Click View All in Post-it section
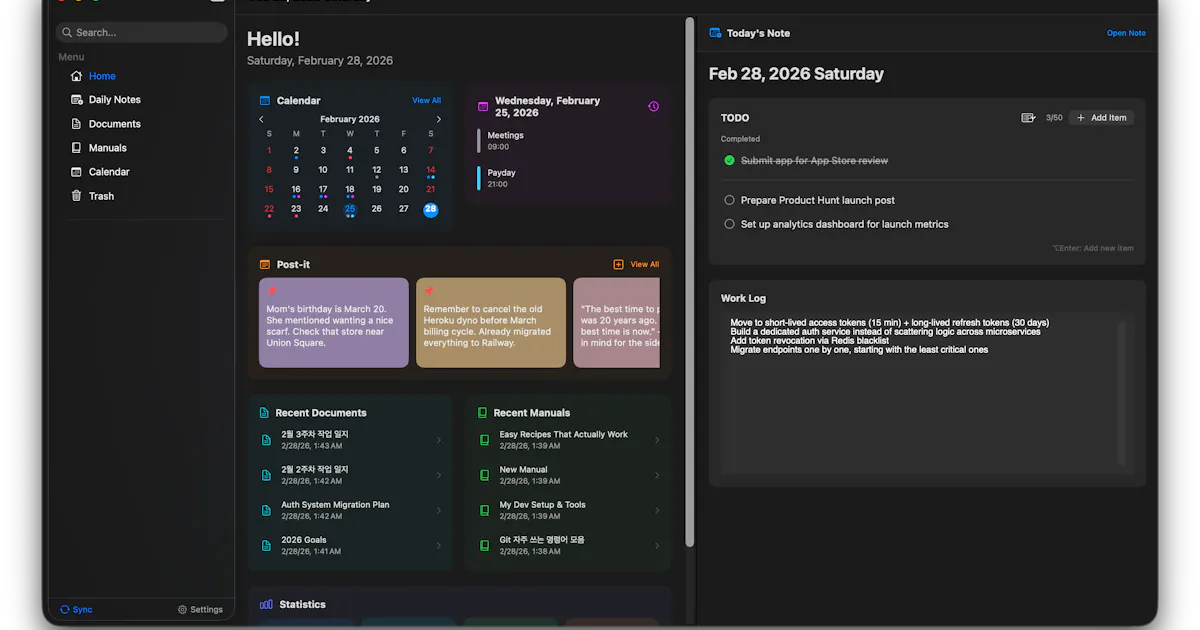1200x630 pixels. (645, 265)
